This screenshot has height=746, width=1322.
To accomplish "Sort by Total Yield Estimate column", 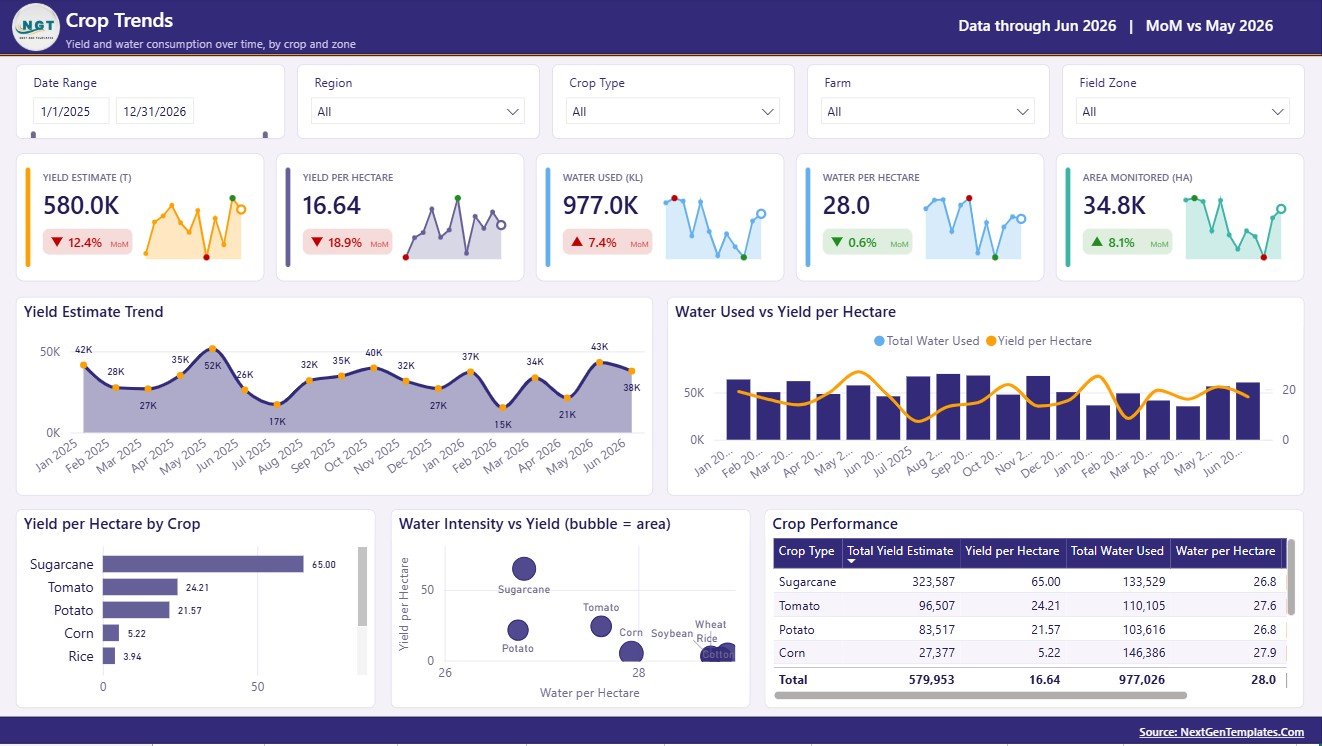I will 900,551.
